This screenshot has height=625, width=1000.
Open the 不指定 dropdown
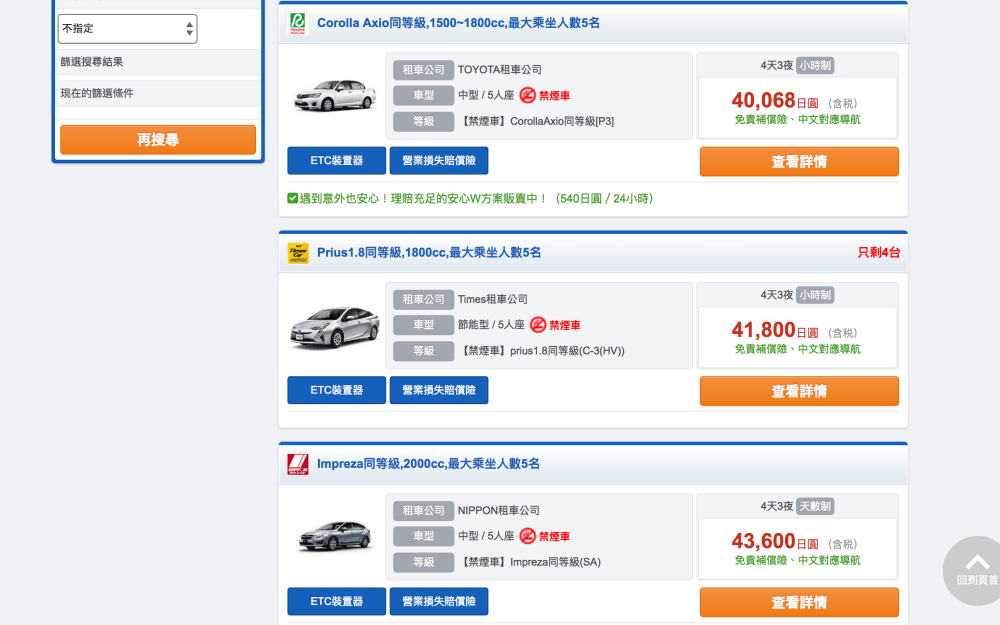127,29
